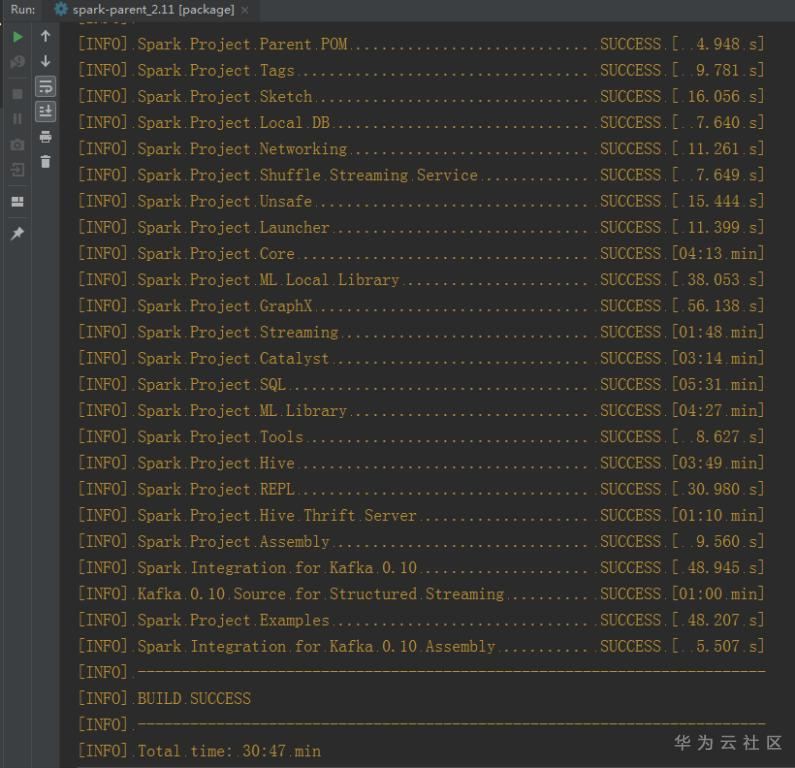
Task: Click the Spark Project GraphX line
Action: point(421,306)
